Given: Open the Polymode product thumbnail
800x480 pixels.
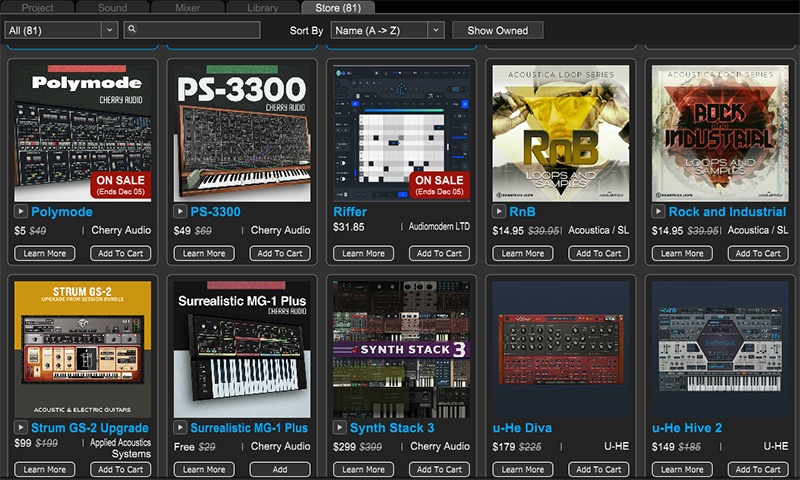Looking at the screenshot, I should (83, 133).
